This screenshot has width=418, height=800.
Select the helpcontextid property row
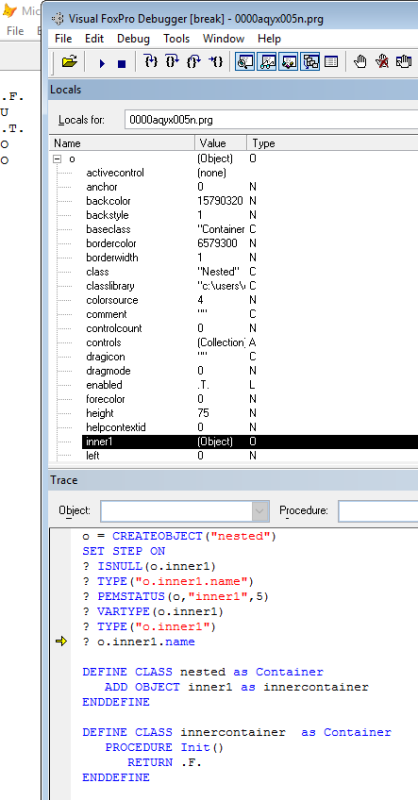[x=250, y=428]
